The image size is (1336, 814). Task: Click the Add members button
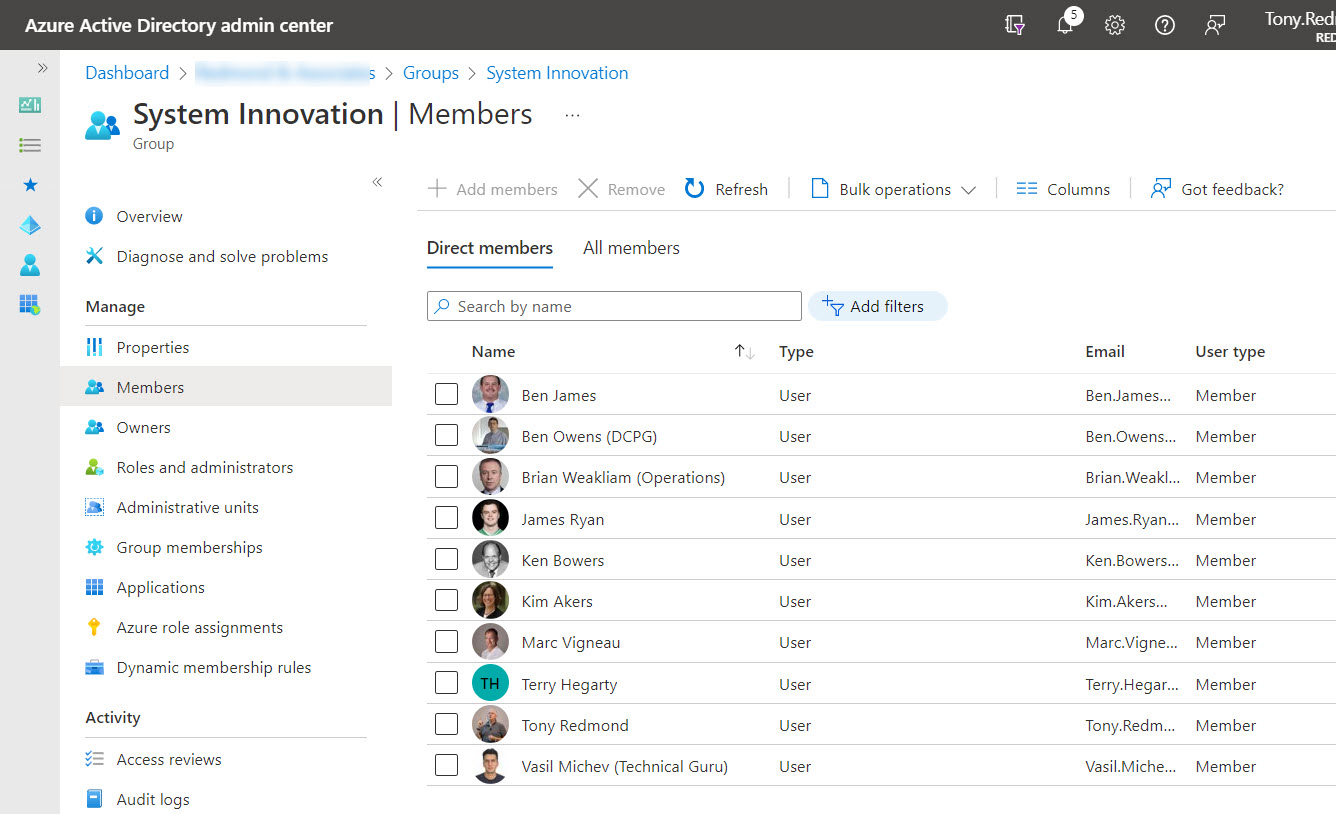click(x=492, y=189)
